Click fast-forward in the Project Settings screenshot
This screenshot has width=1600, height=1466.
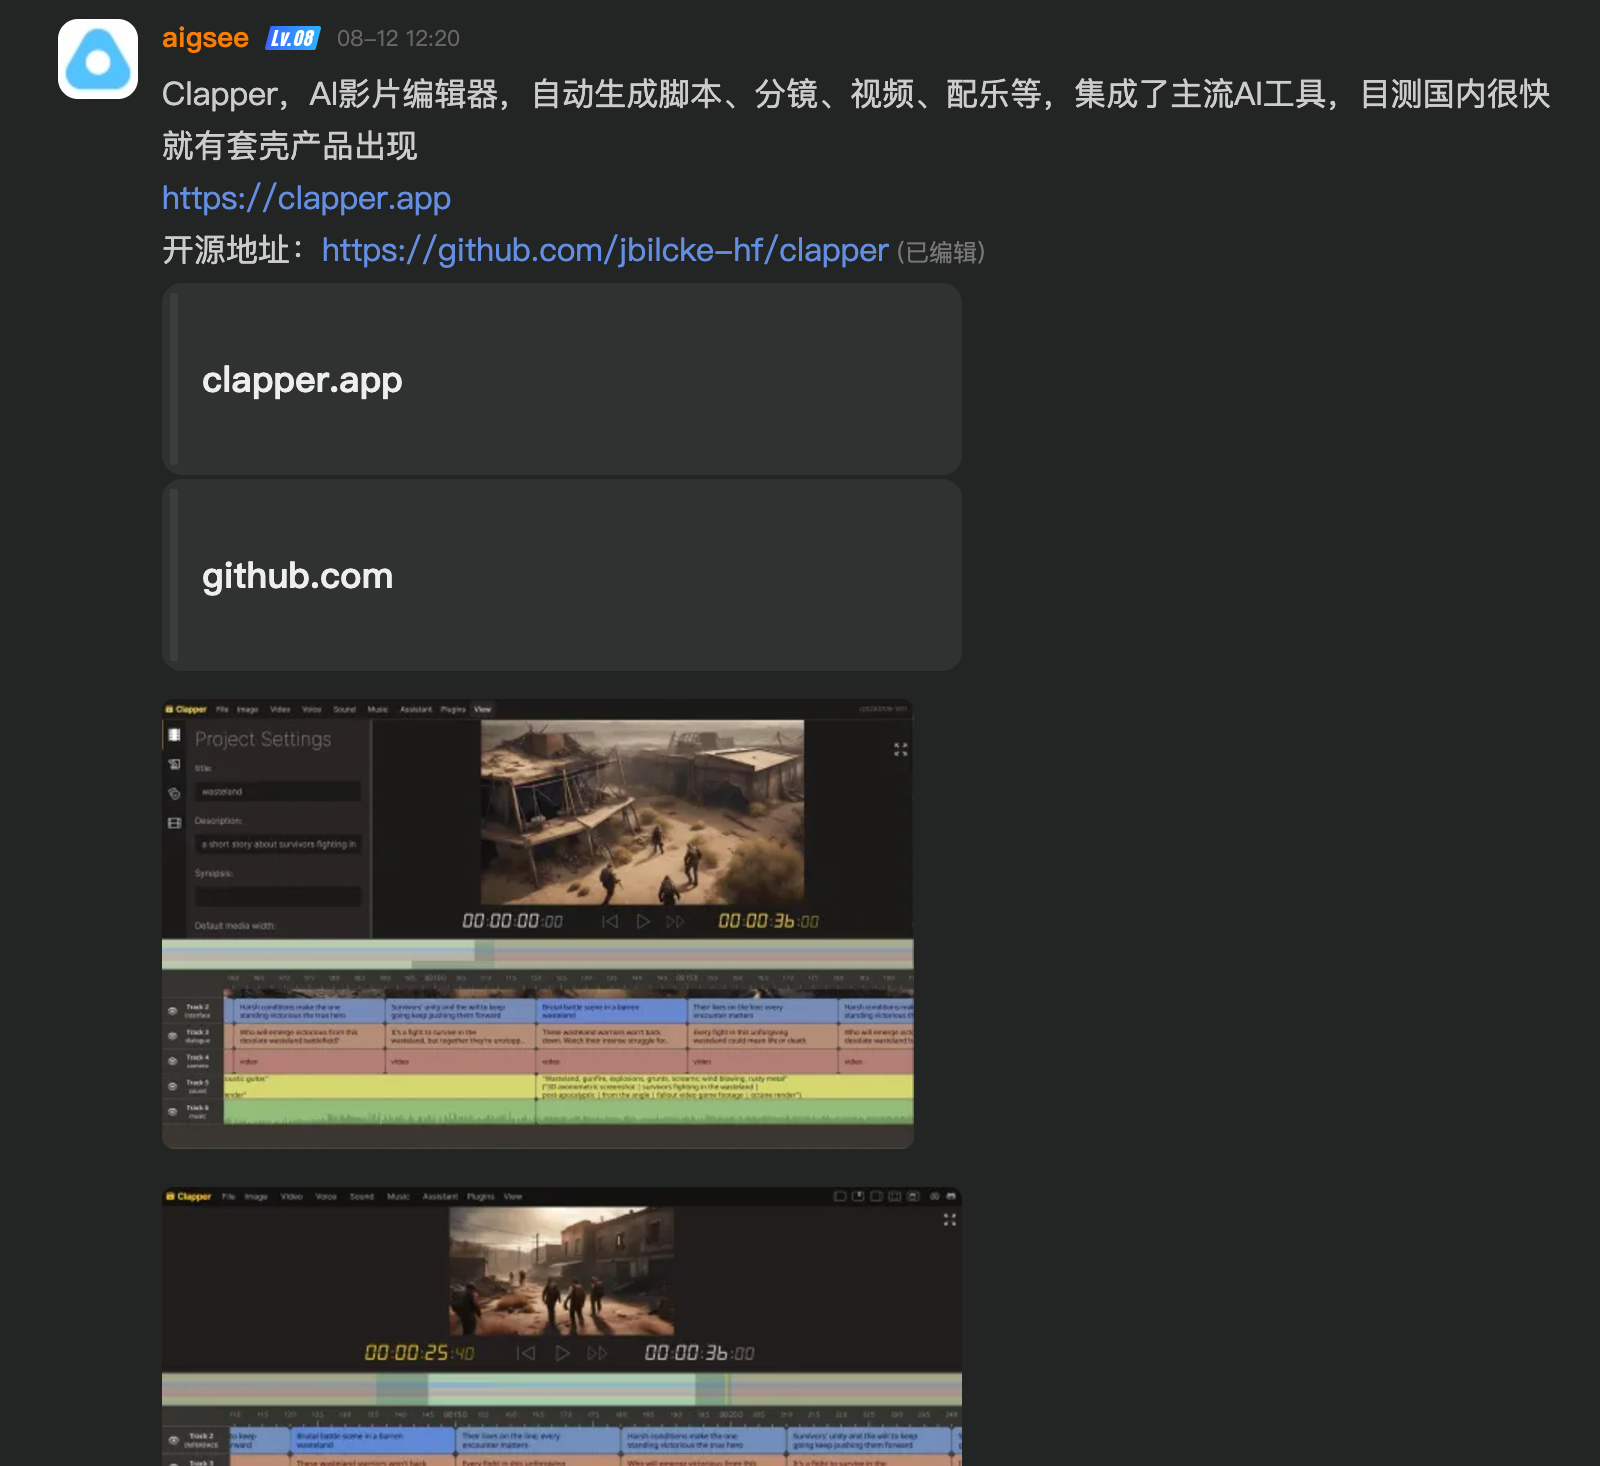point(675,921)
